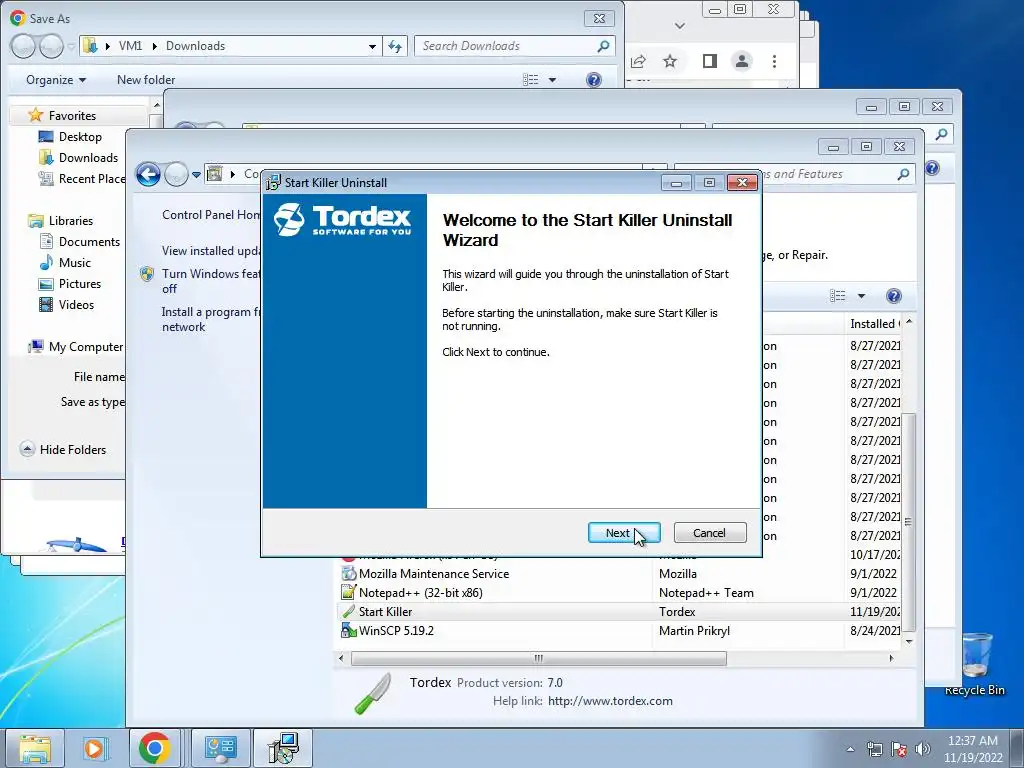Select the Start Killer program row
Screen dimensions: 1024x768
click(x=618, y=612)
